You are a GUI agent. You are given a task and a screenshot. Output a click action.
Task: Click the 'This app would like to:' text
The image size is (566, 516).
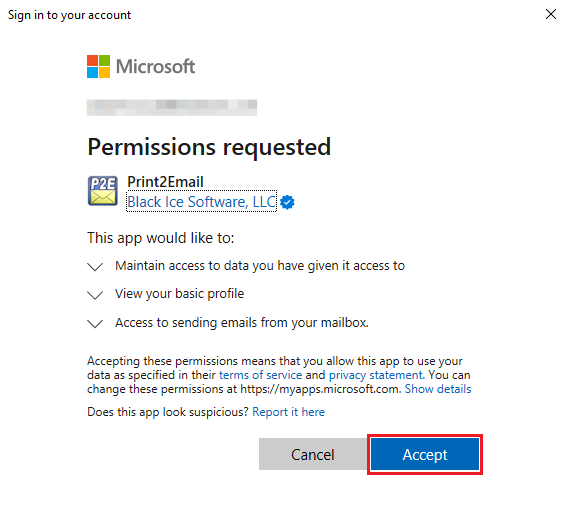click(161, 238)
